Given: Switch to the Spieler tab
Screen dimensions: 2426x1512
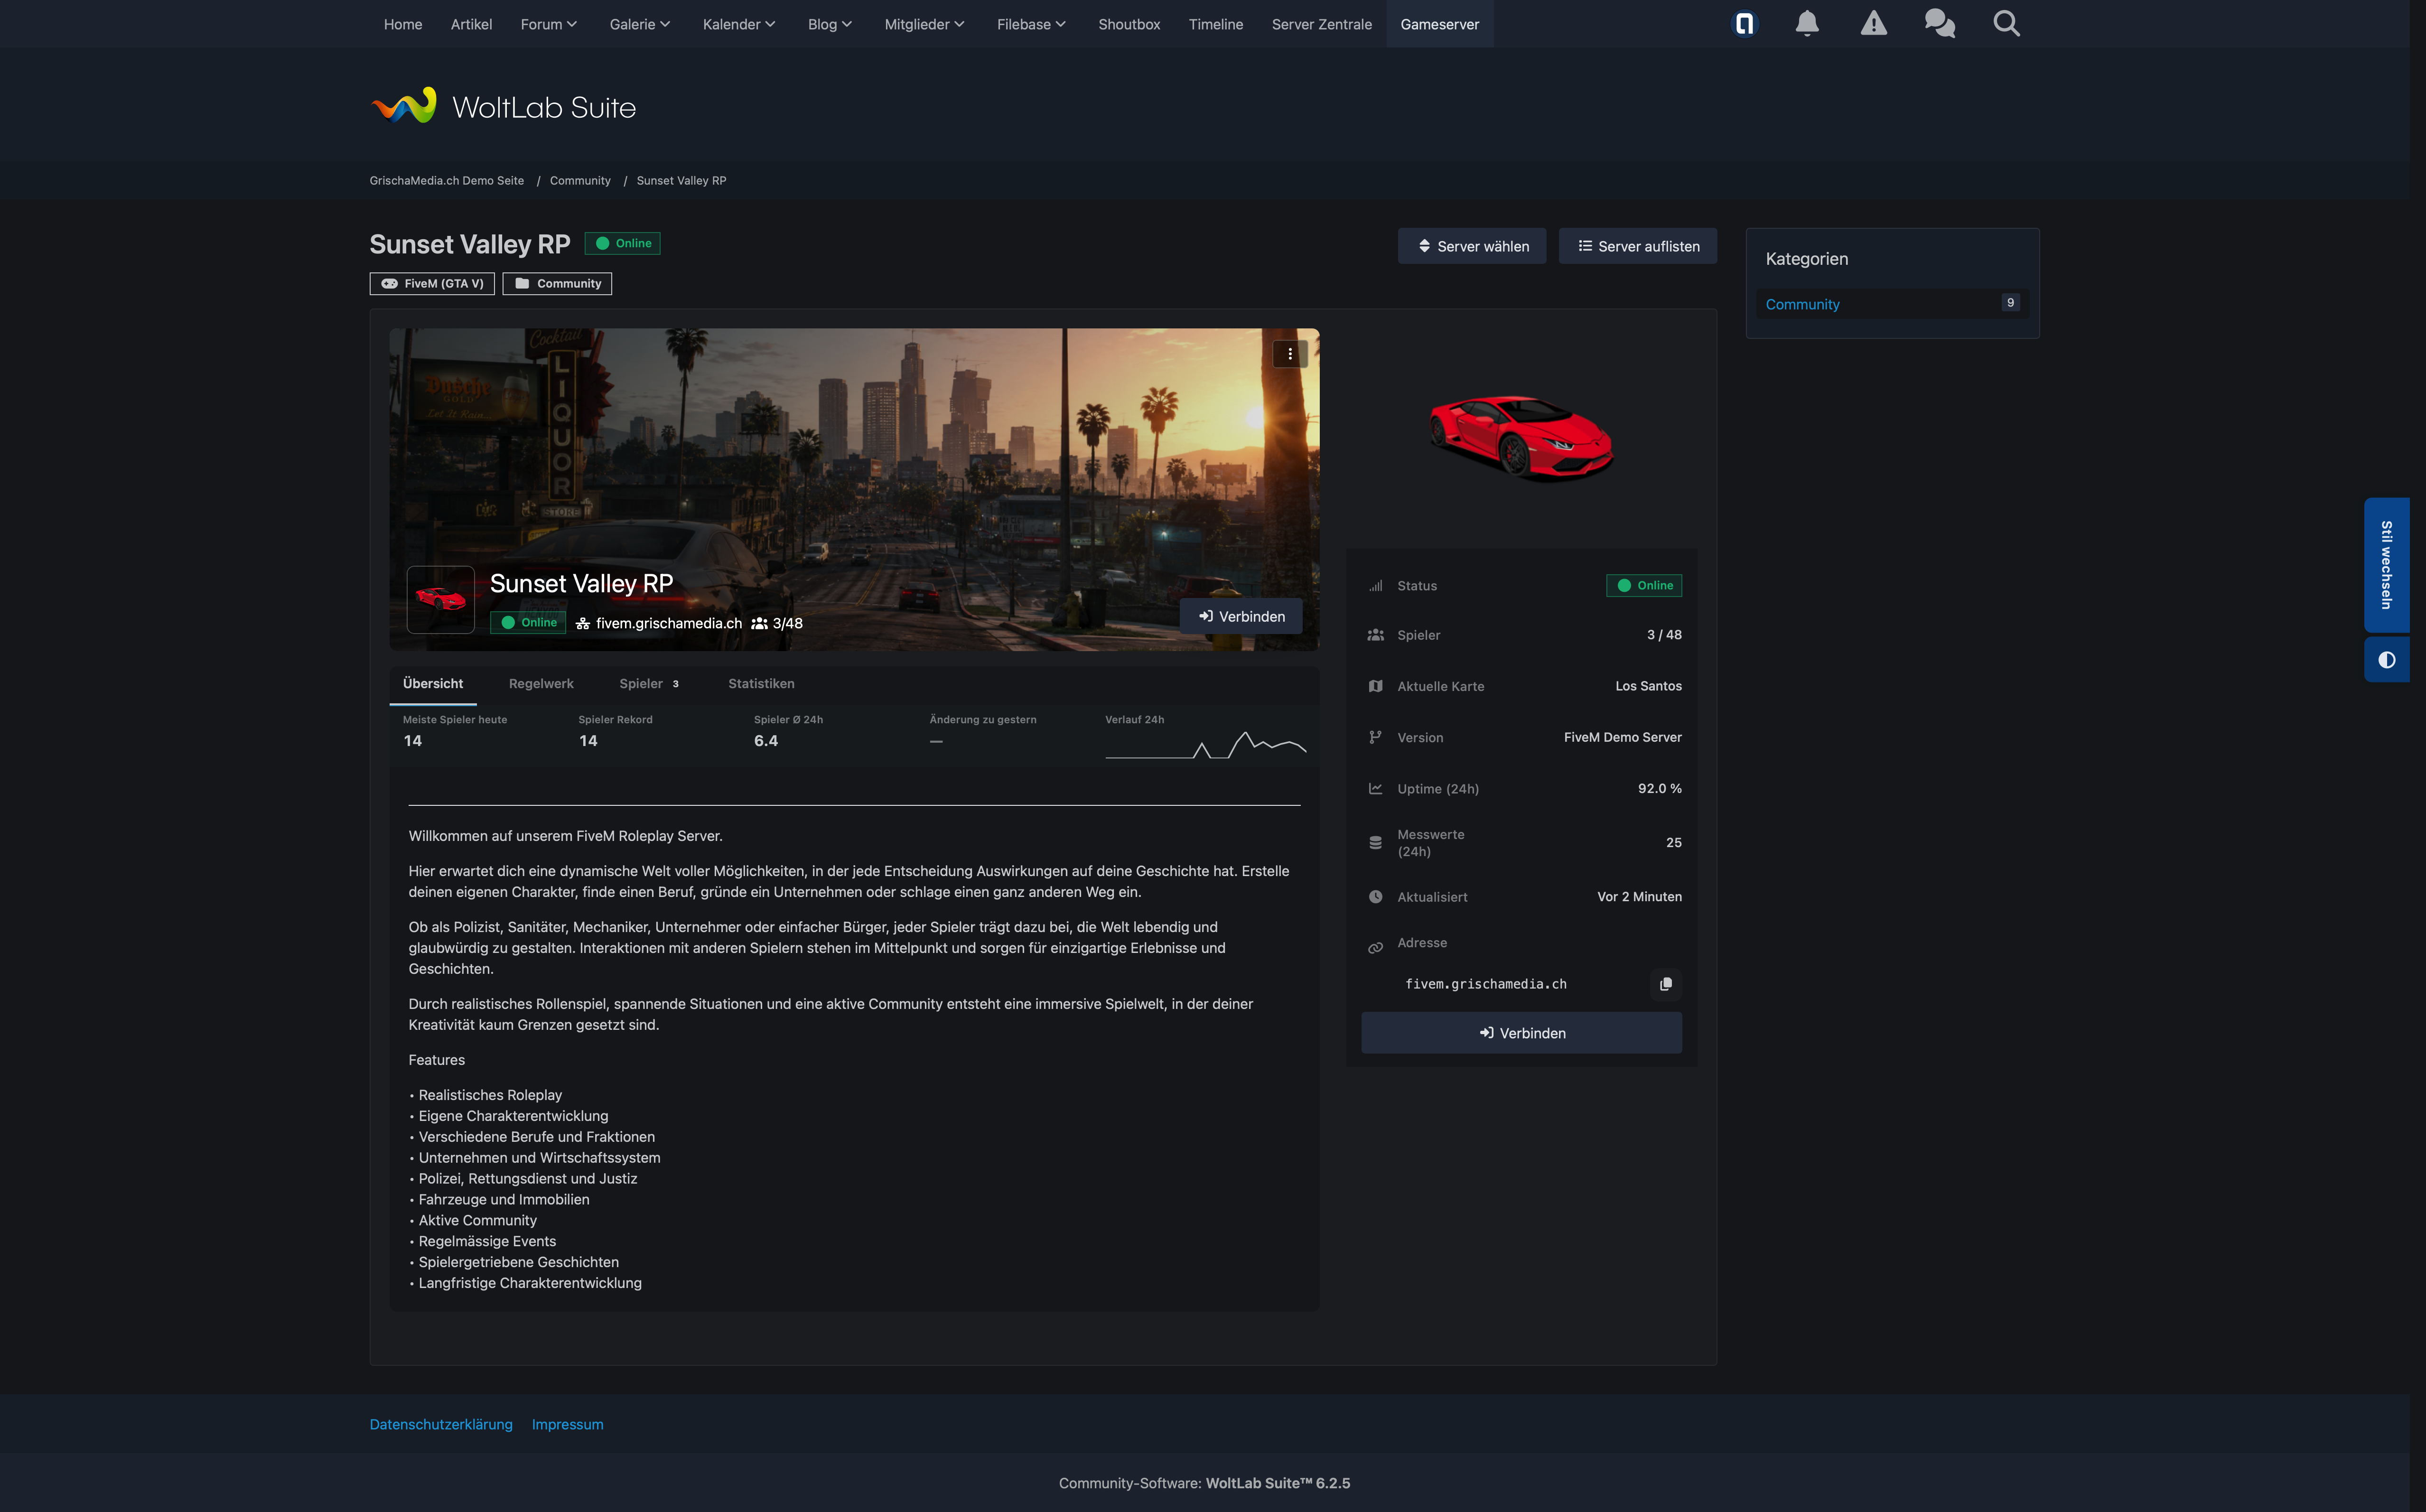Looking at the screenshot, I should click(x=650, y=684).
